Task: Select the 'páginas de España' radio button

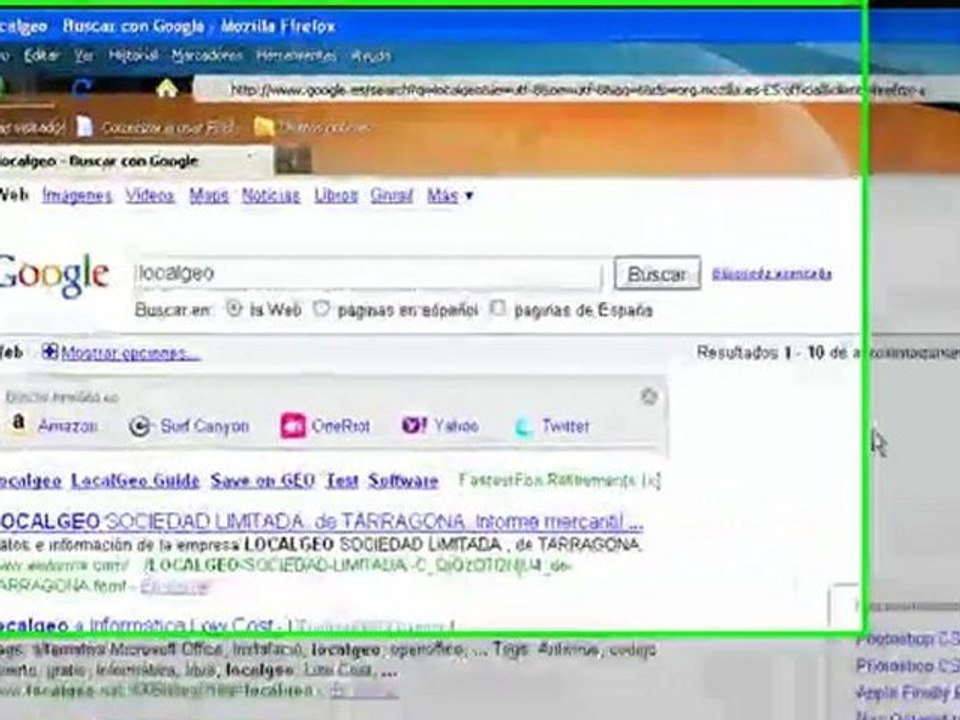Action: tap(498, 308)
